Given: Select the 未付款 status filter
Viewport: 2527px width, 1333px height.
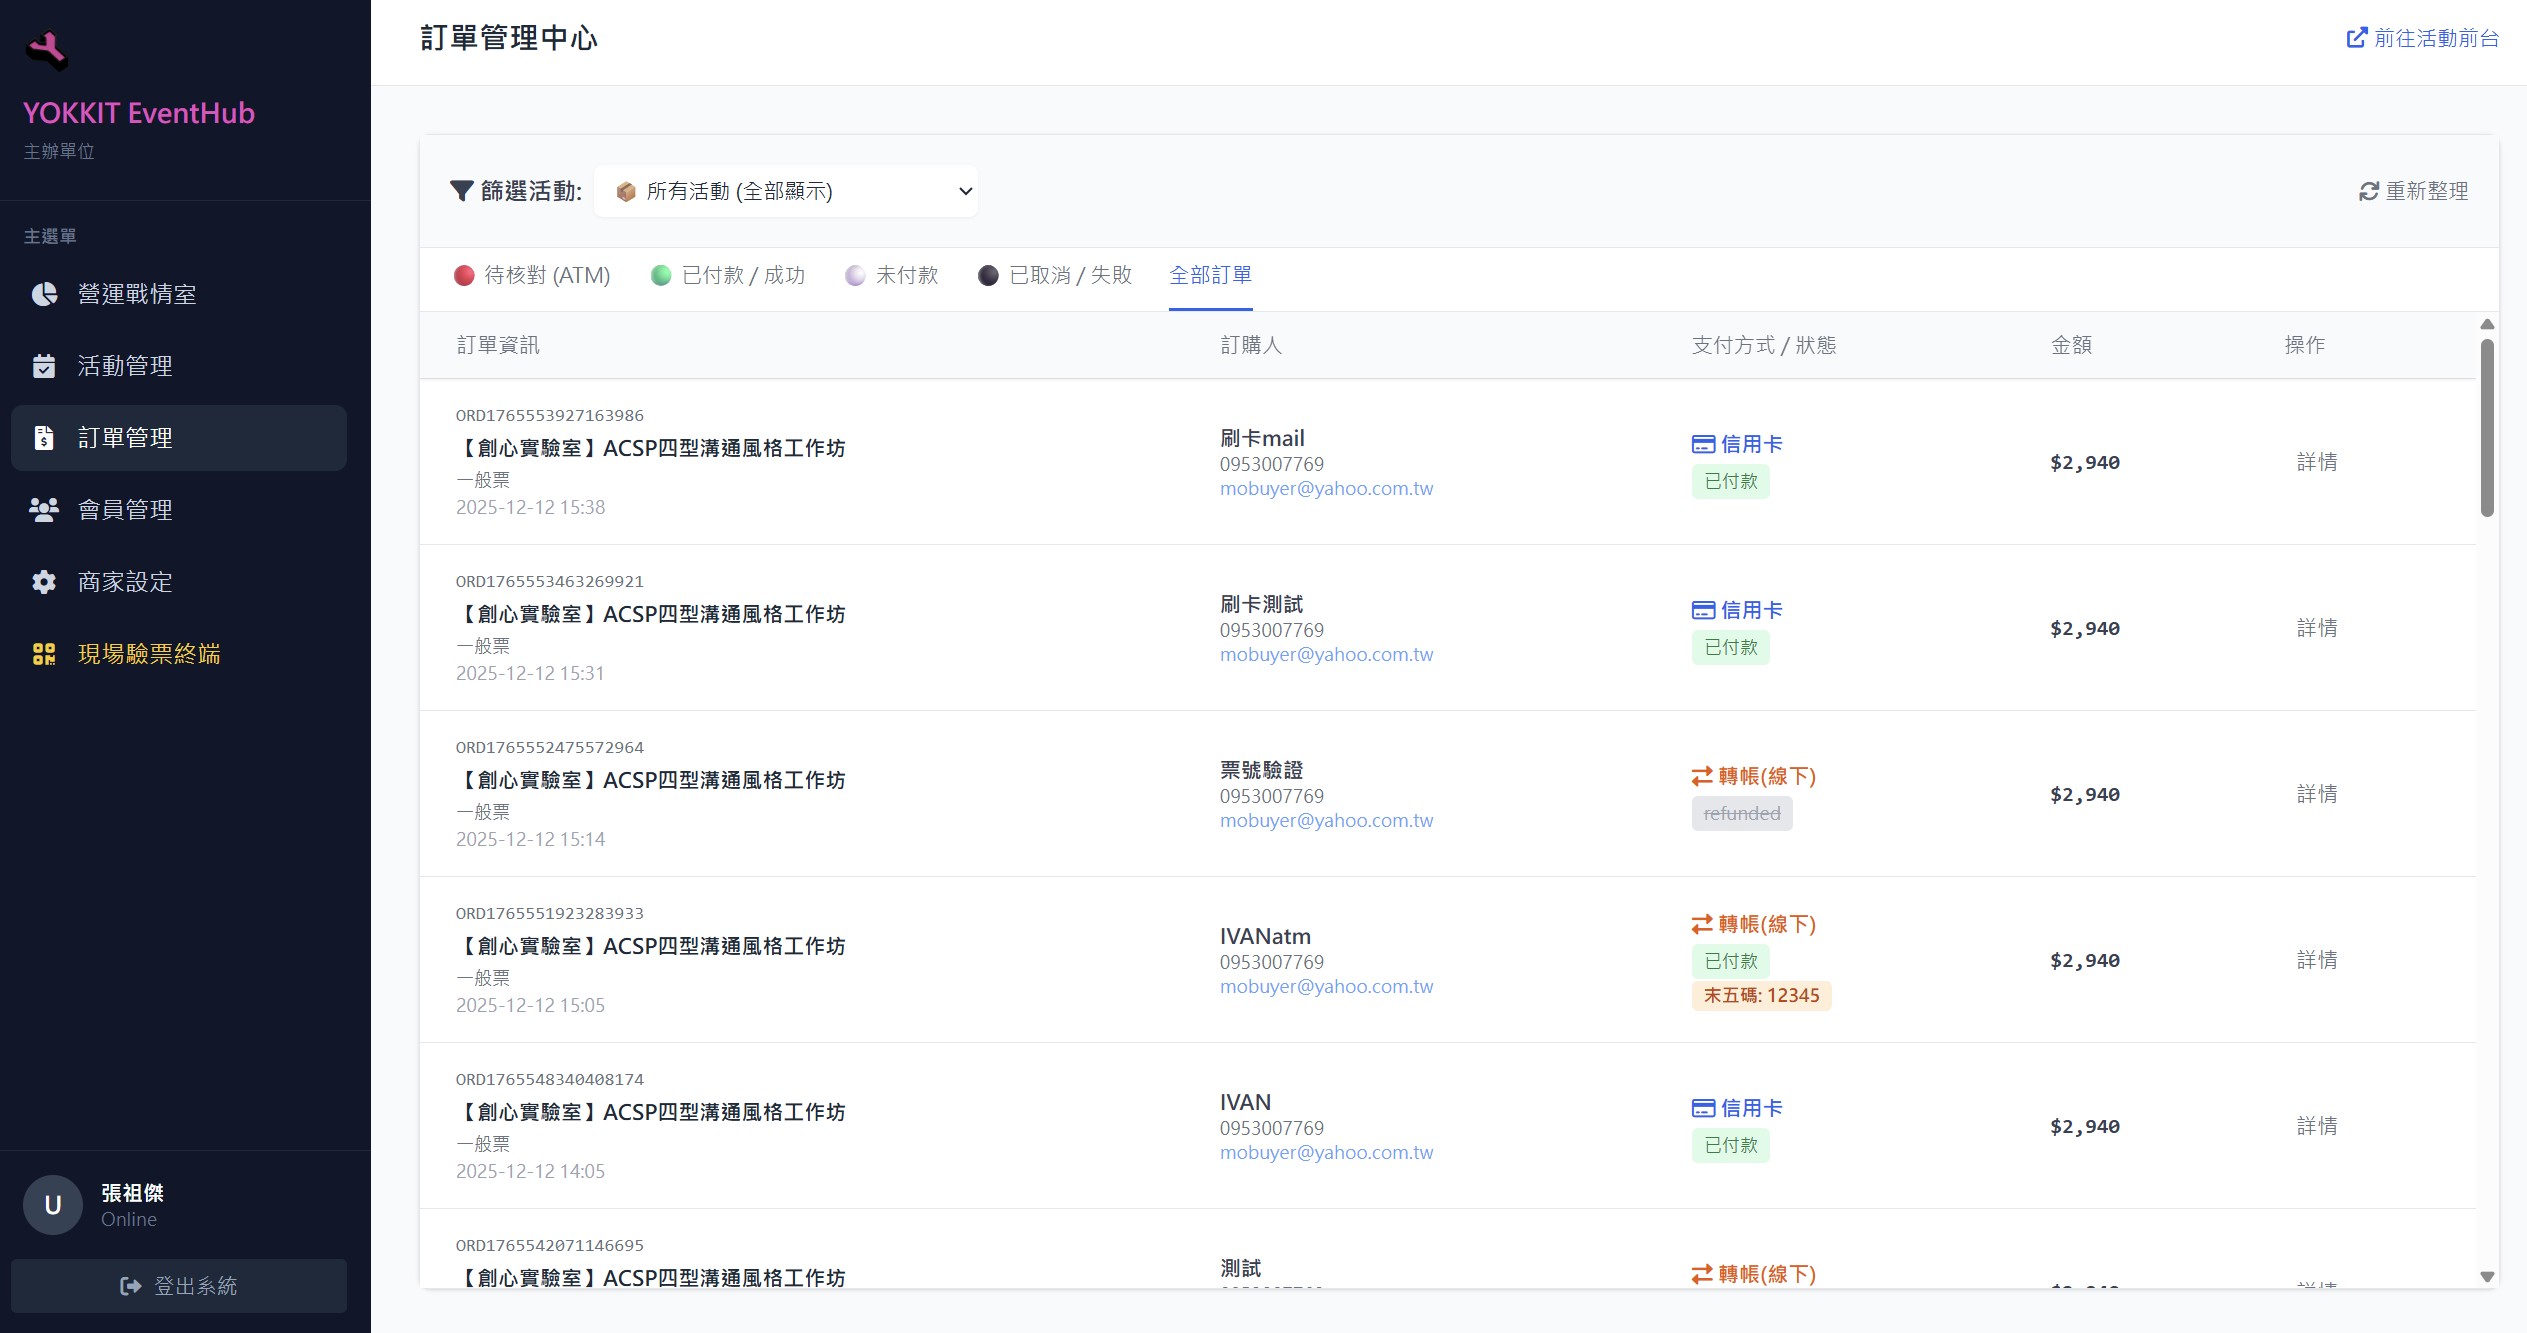Looking at the screenshot, I should (x=893, y=275).
